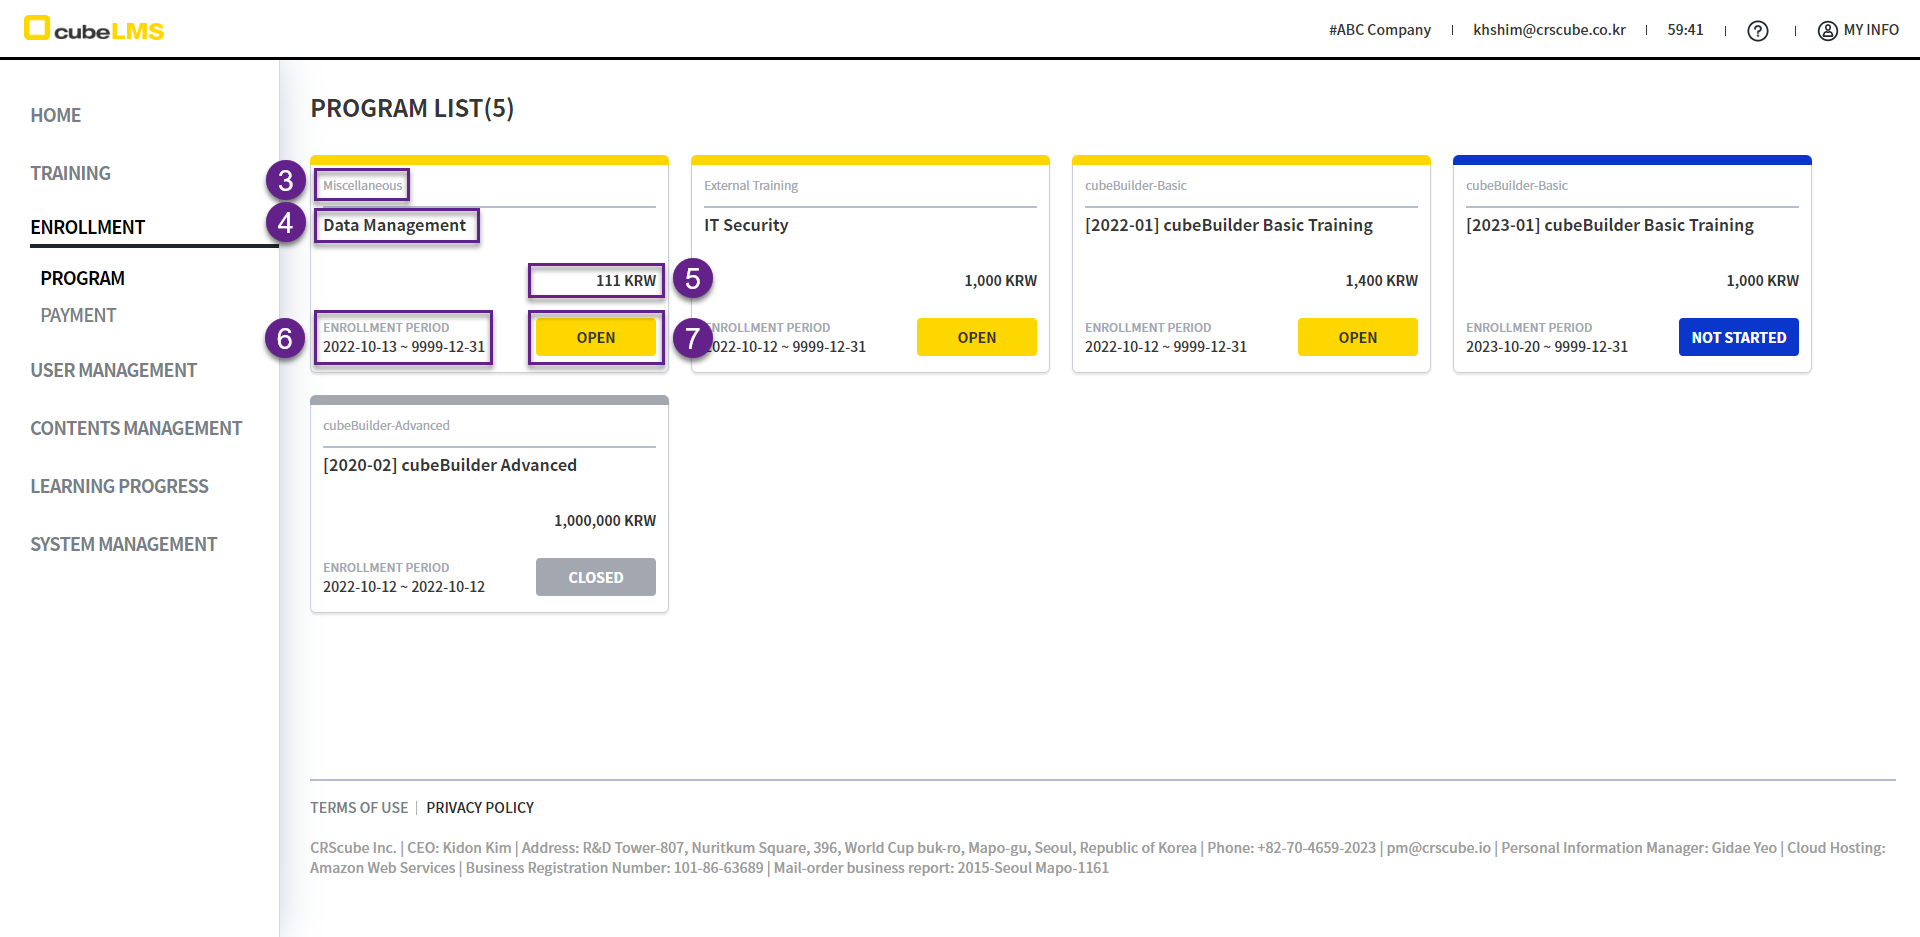
Task: Open the PRIVACY POLICY link
Action: [x=480, y=807]
